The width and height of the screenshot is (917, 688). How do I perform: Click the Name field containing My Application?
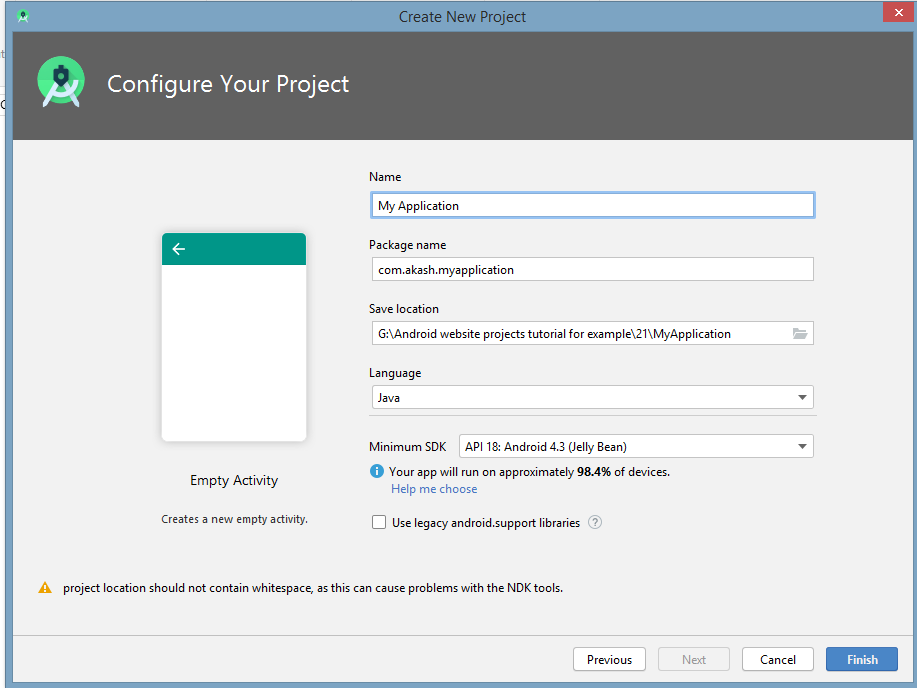[x=592, y=205]
